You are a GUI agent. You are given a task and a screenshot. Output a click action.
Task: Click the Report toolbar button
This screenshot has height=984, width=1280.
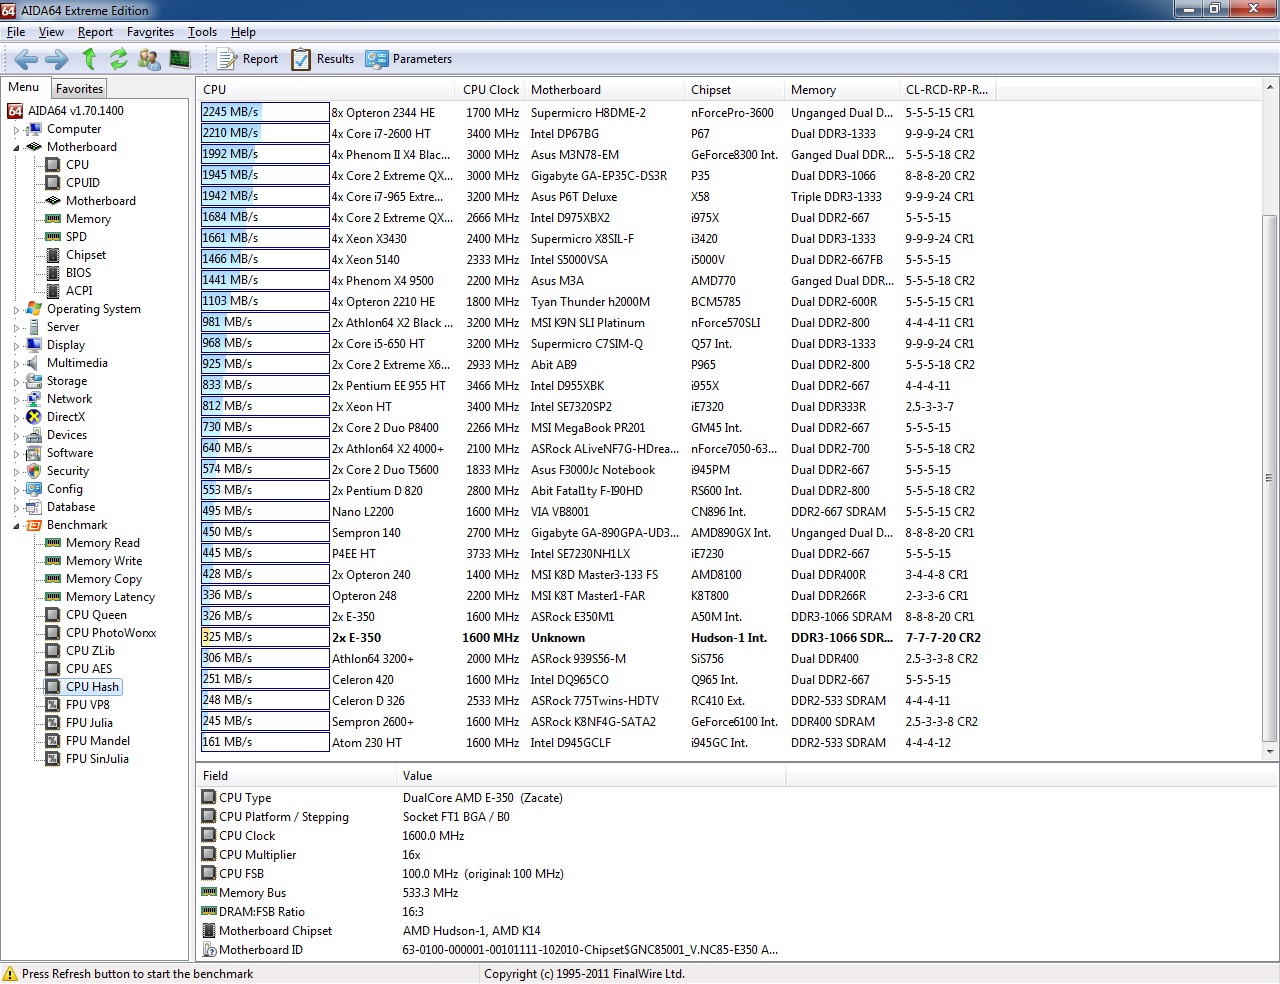click(x=248, y=59)
